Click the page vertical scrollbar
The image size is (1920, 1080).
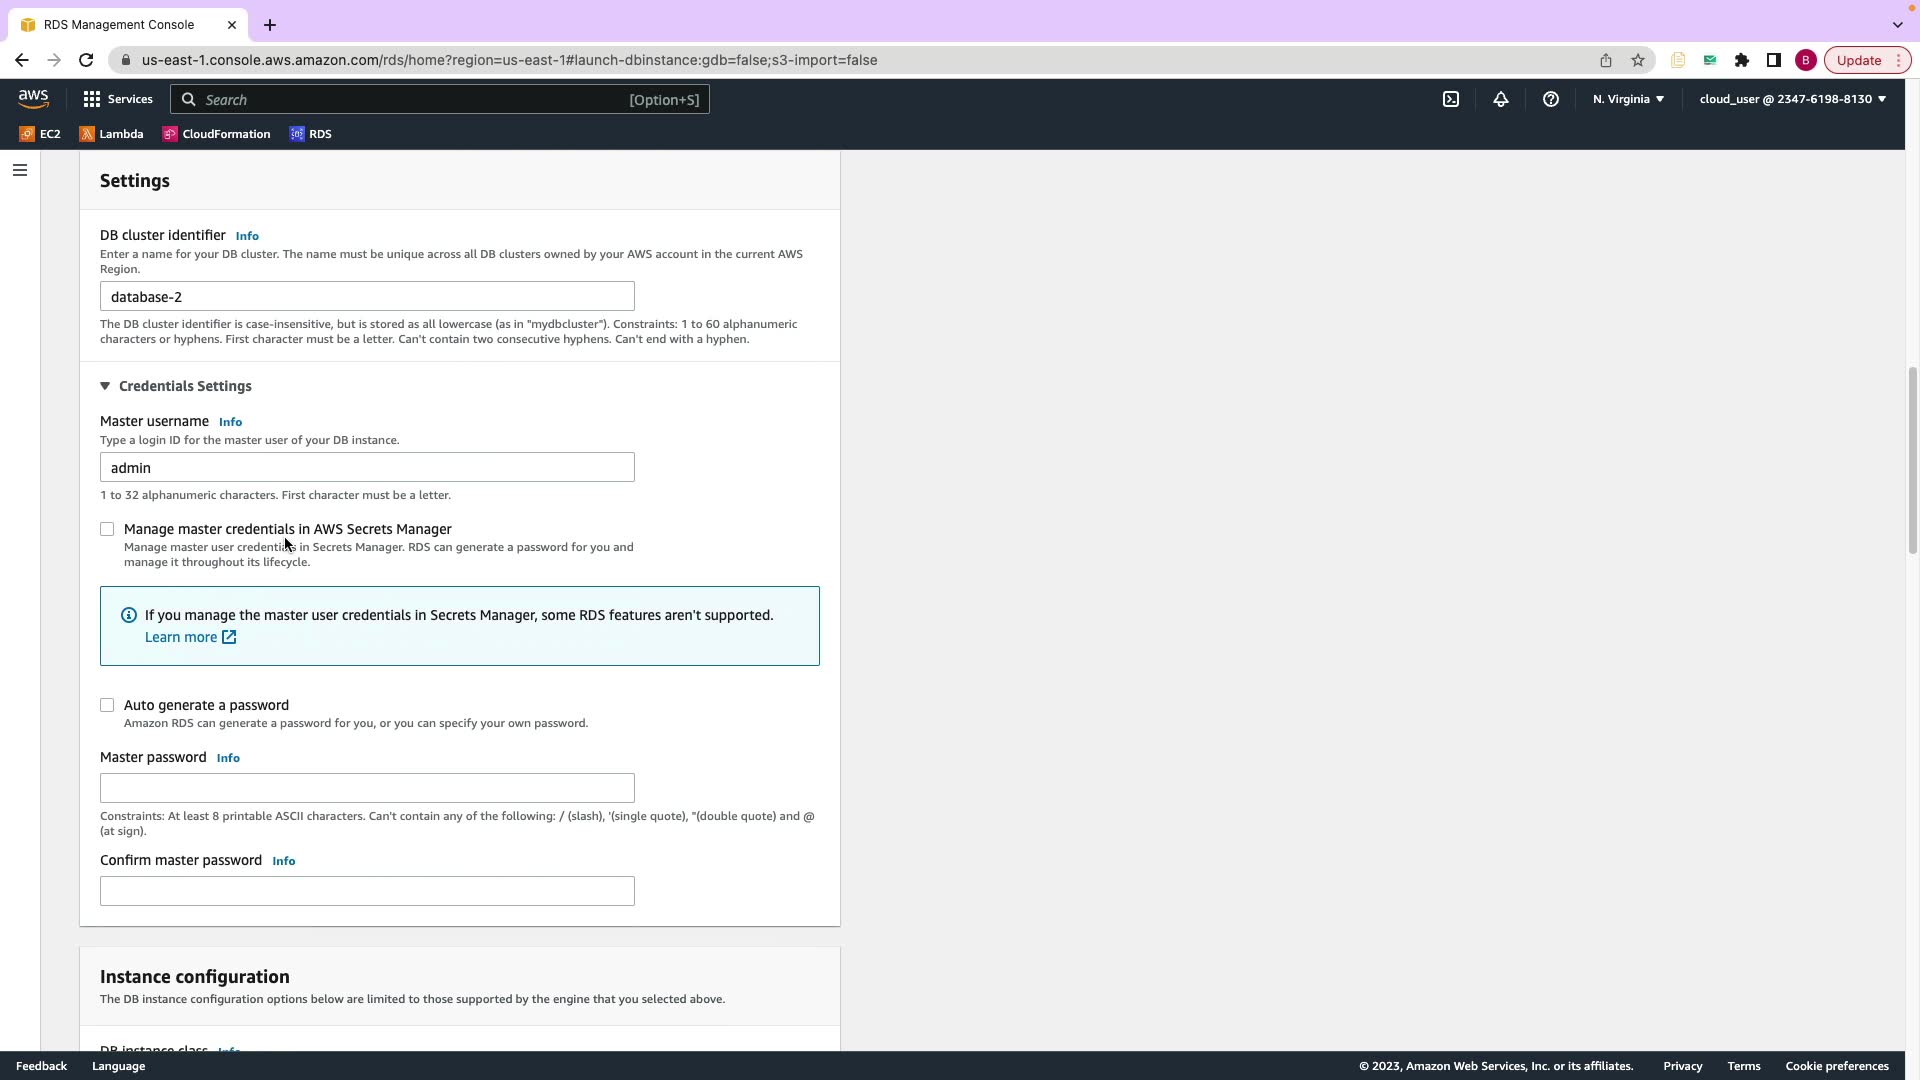(1912, 460)
